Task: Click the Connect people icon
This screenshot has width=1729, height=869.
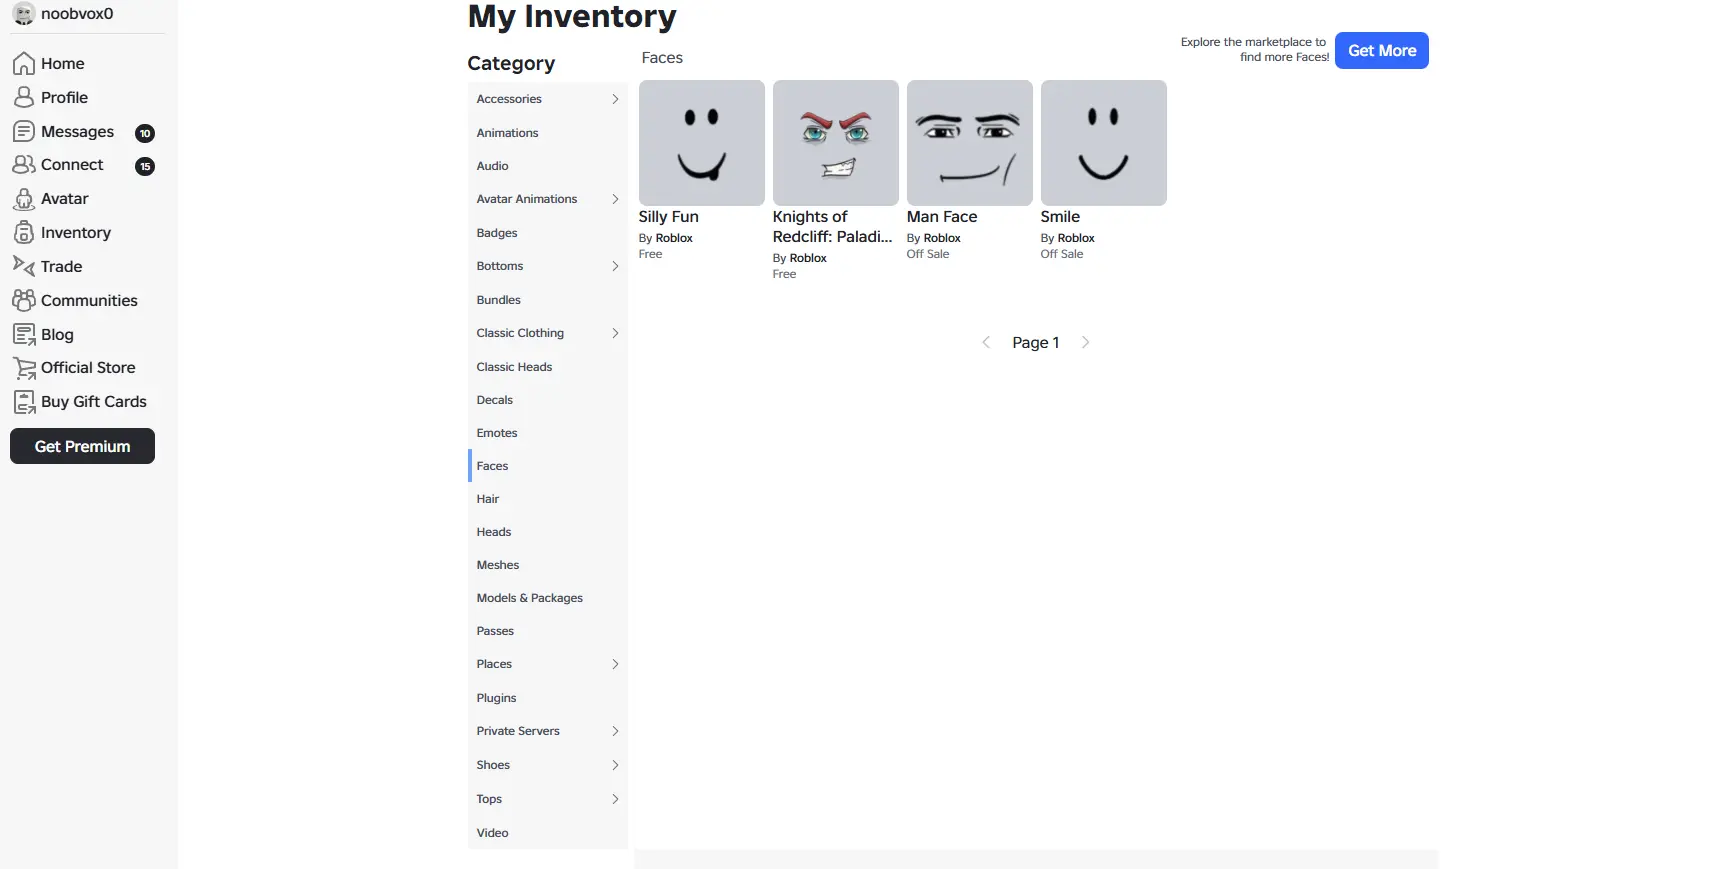Action: 24,165
